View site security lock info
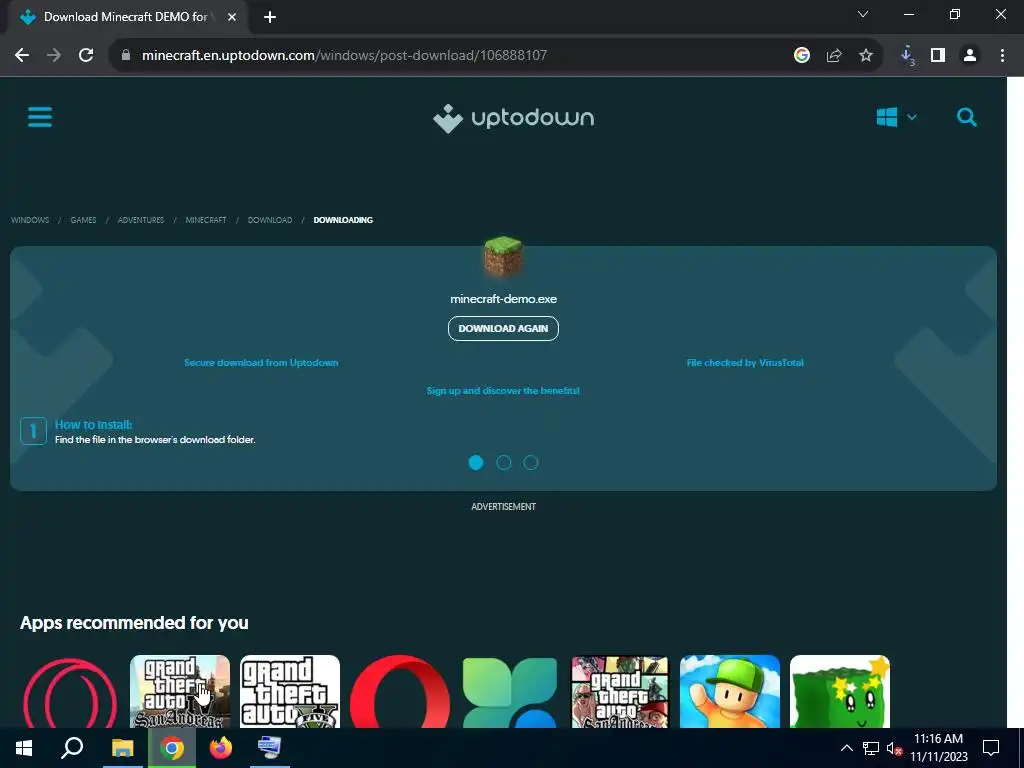 (126, 56)
